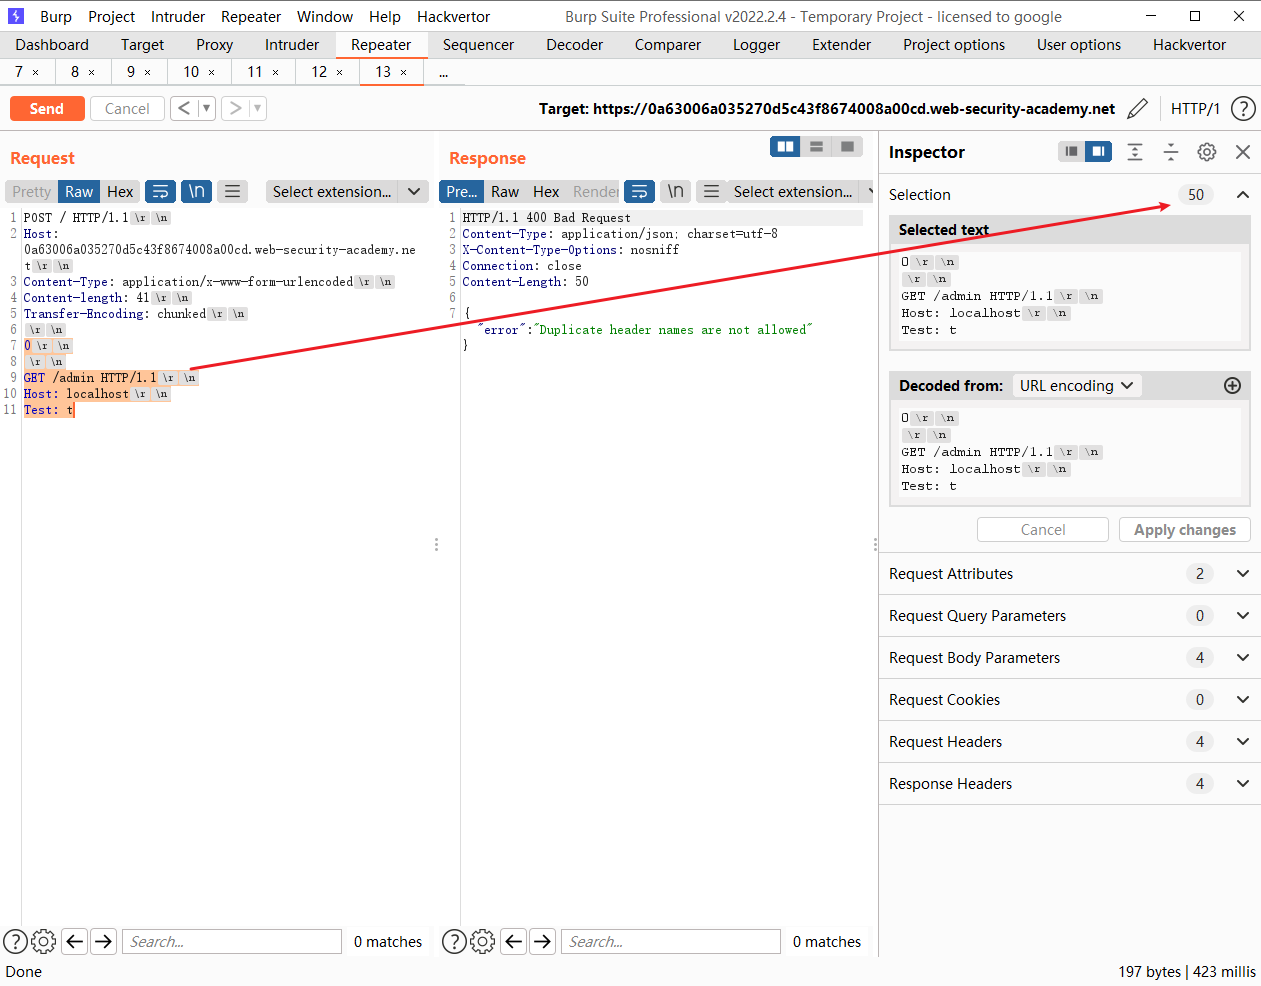
Task: Toggle non-printable characters in Response viewer
Action: click(676, 191)
